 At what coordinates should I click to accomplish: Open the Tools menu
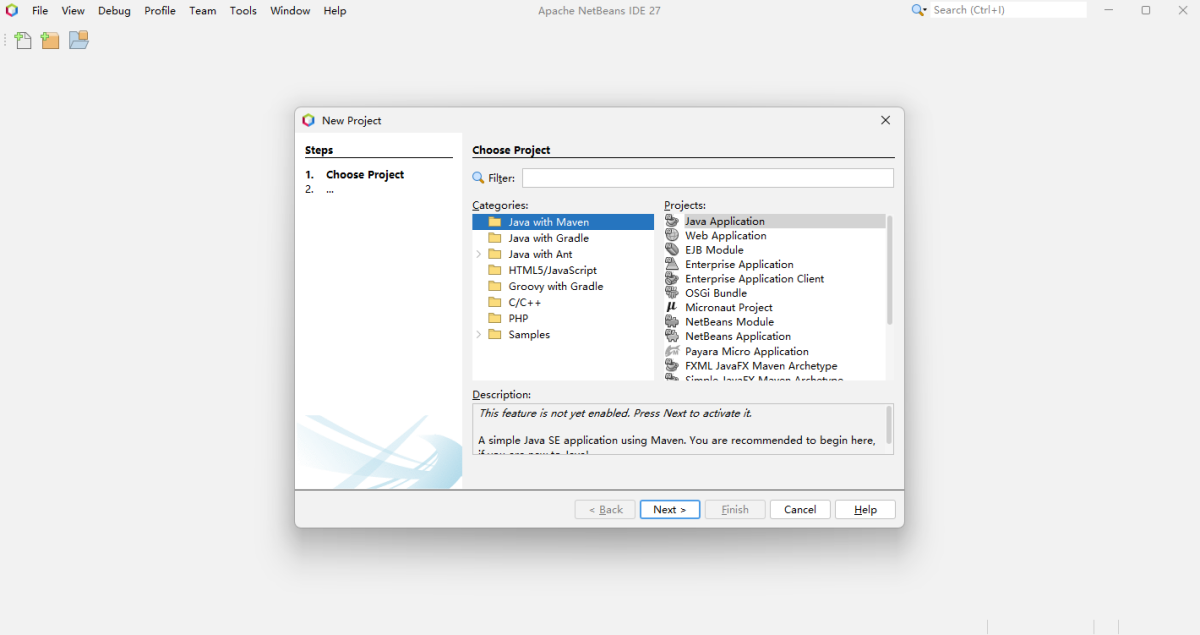coord(243,11)
